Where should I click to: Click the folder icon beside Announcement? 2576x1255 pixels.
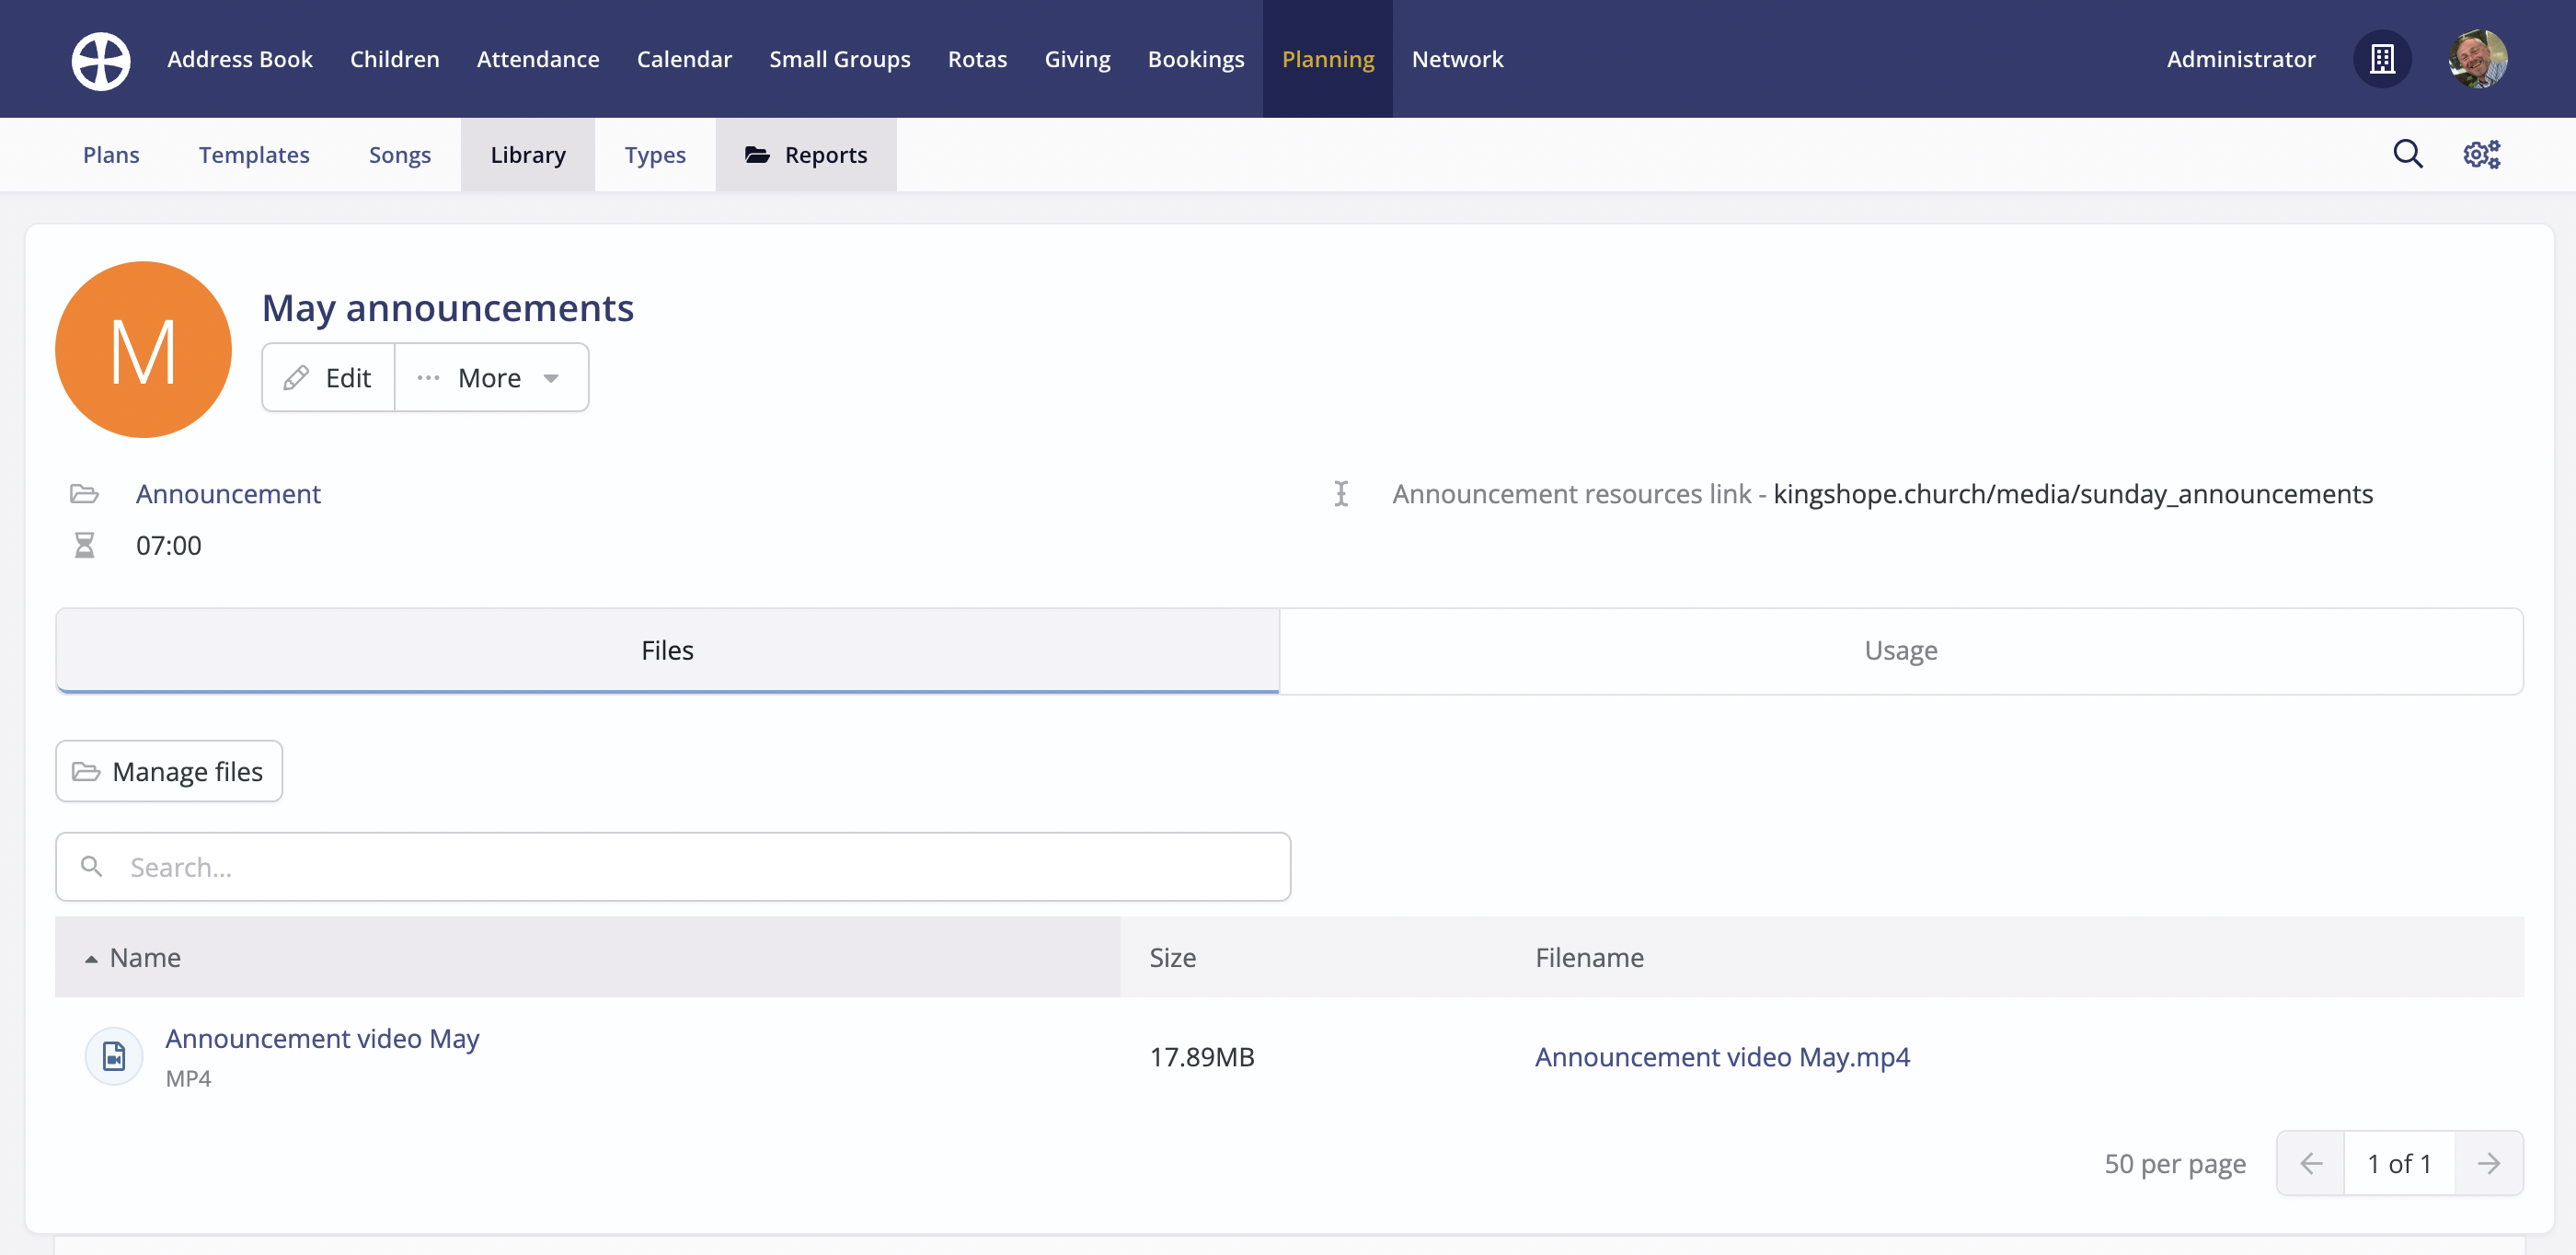coord(84,493)
